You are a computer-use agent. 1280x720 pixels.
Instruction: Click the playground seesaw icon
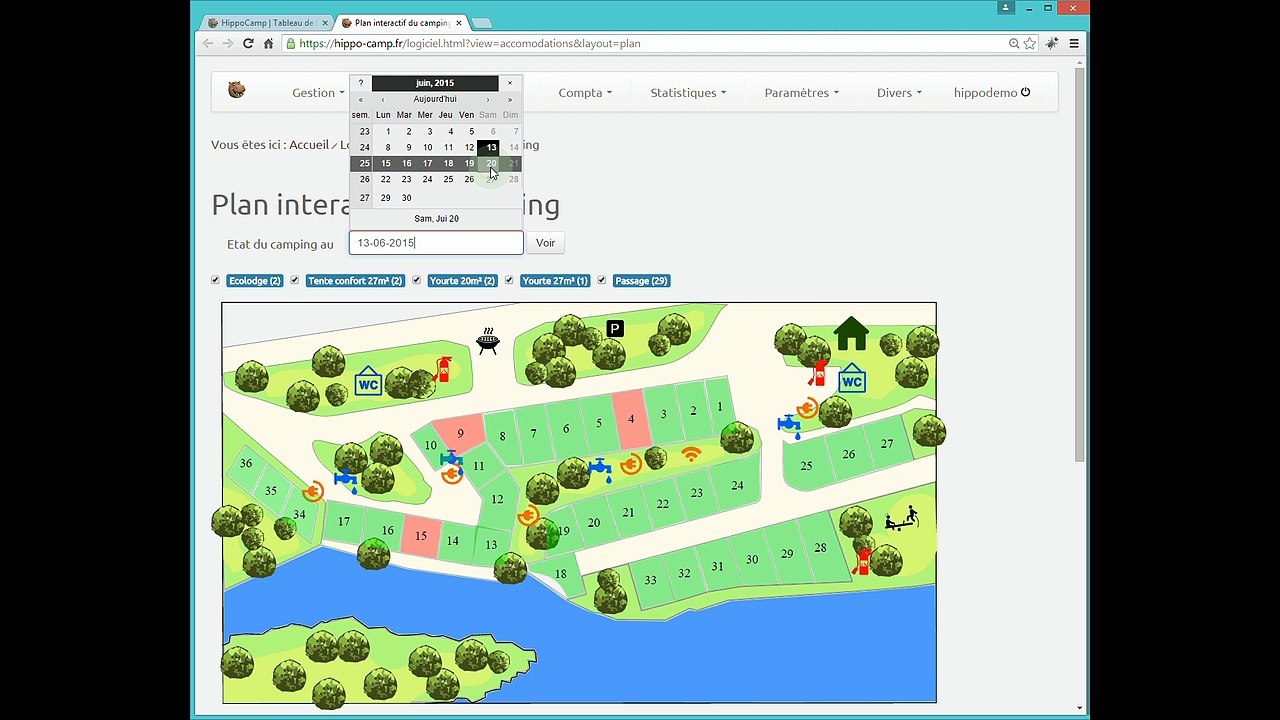901,519
